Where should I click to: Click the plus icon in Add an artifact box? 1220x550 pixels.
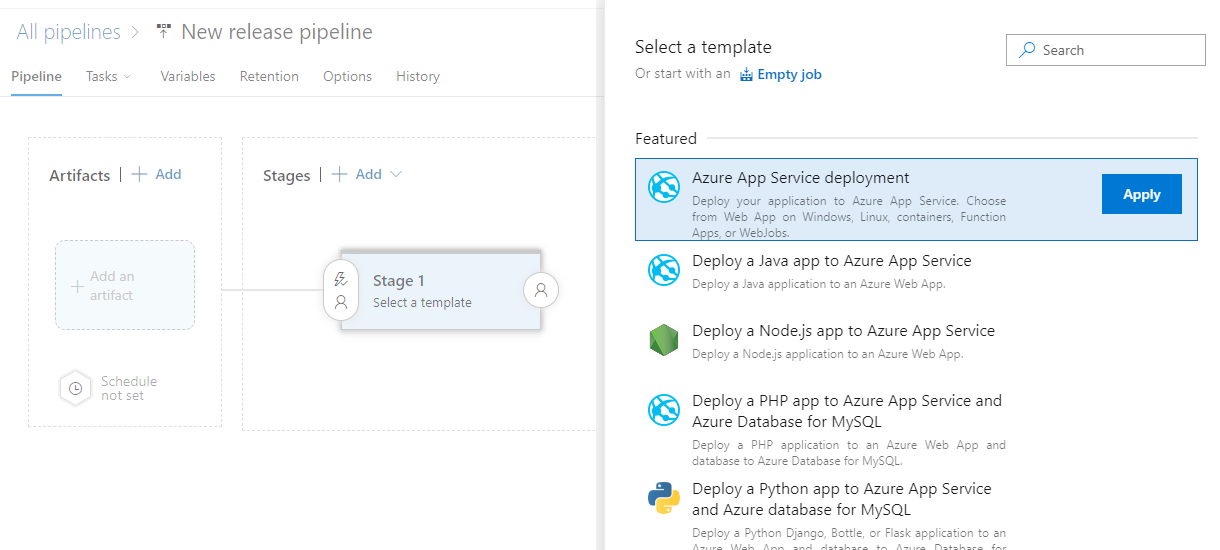click(x=77, y=286)
